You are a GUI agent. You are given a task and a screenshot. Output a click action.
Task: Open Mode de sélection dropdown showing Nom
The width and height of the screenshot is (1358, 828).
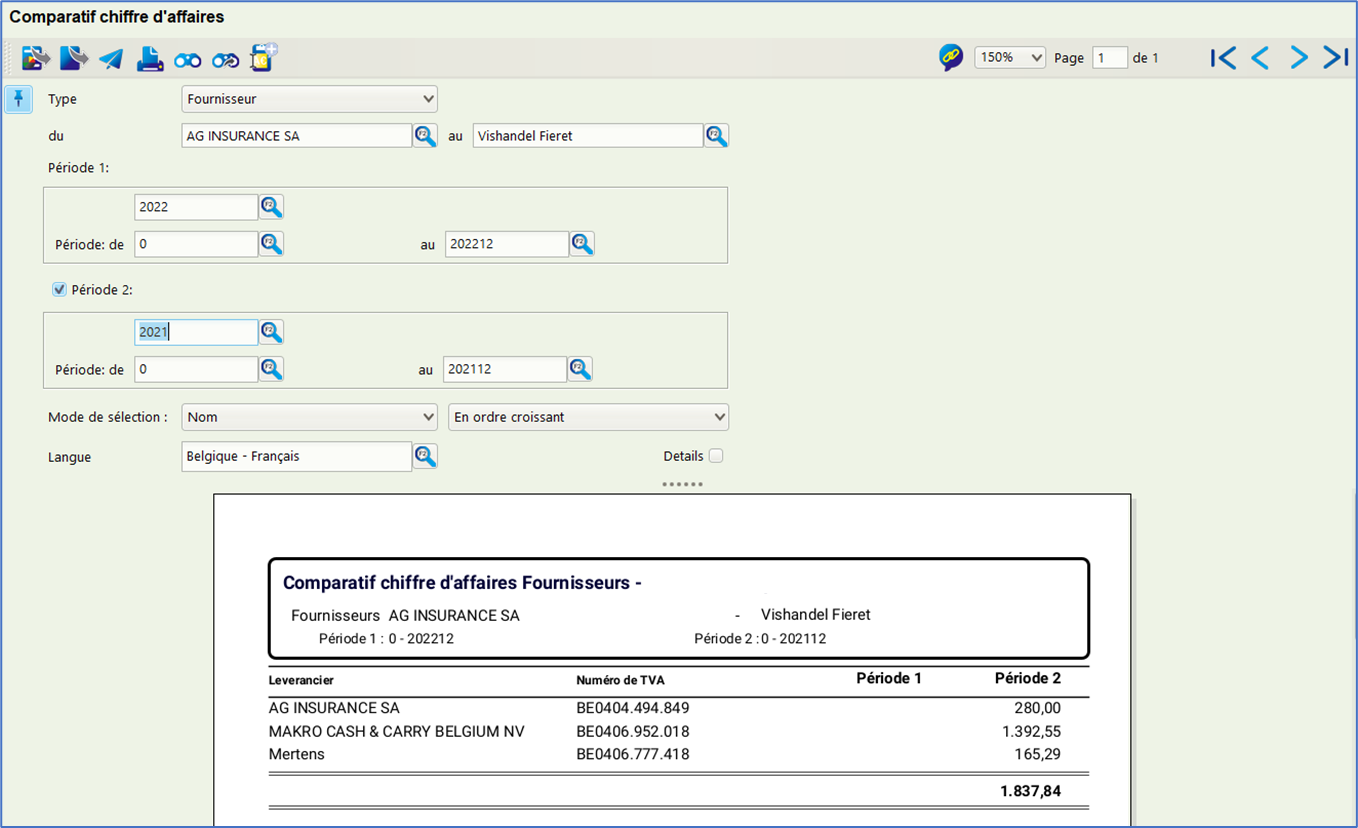[310, 417]
